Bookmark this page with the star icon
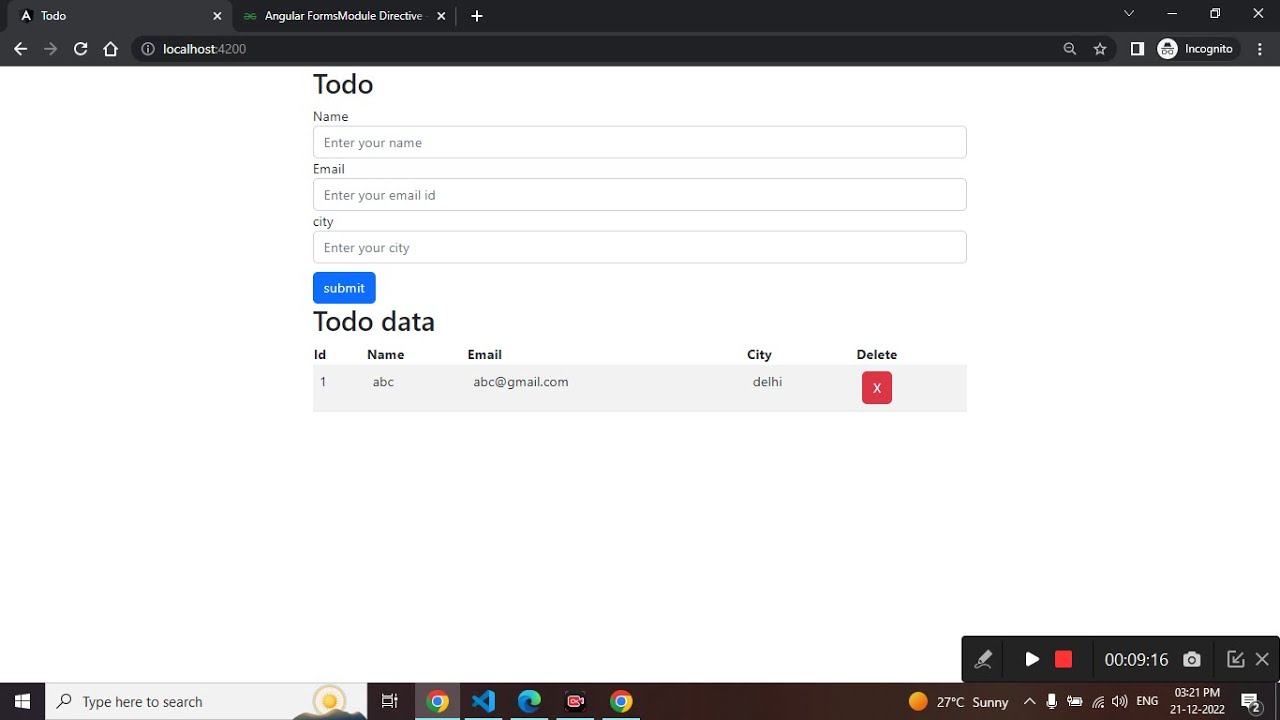Screen dimensions: 1280x720 click(x=1100, y=49)
